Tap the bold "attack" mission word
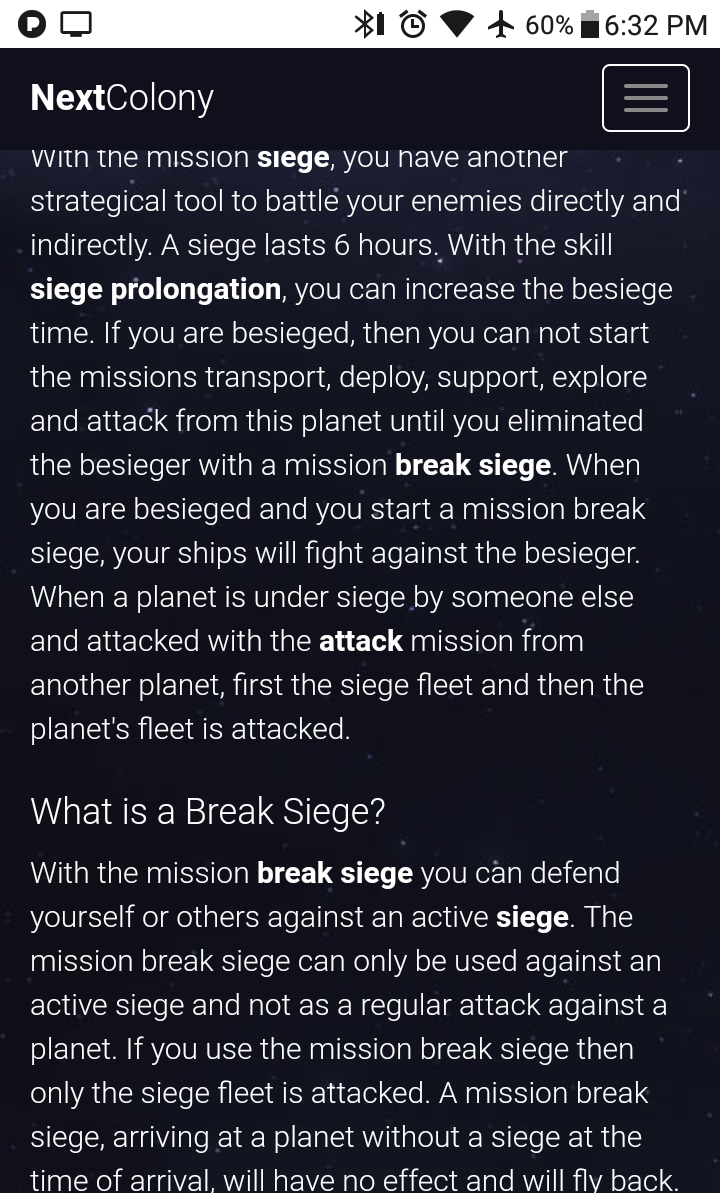This screenshot has height=1193, width=720. [x=361, y=641]
